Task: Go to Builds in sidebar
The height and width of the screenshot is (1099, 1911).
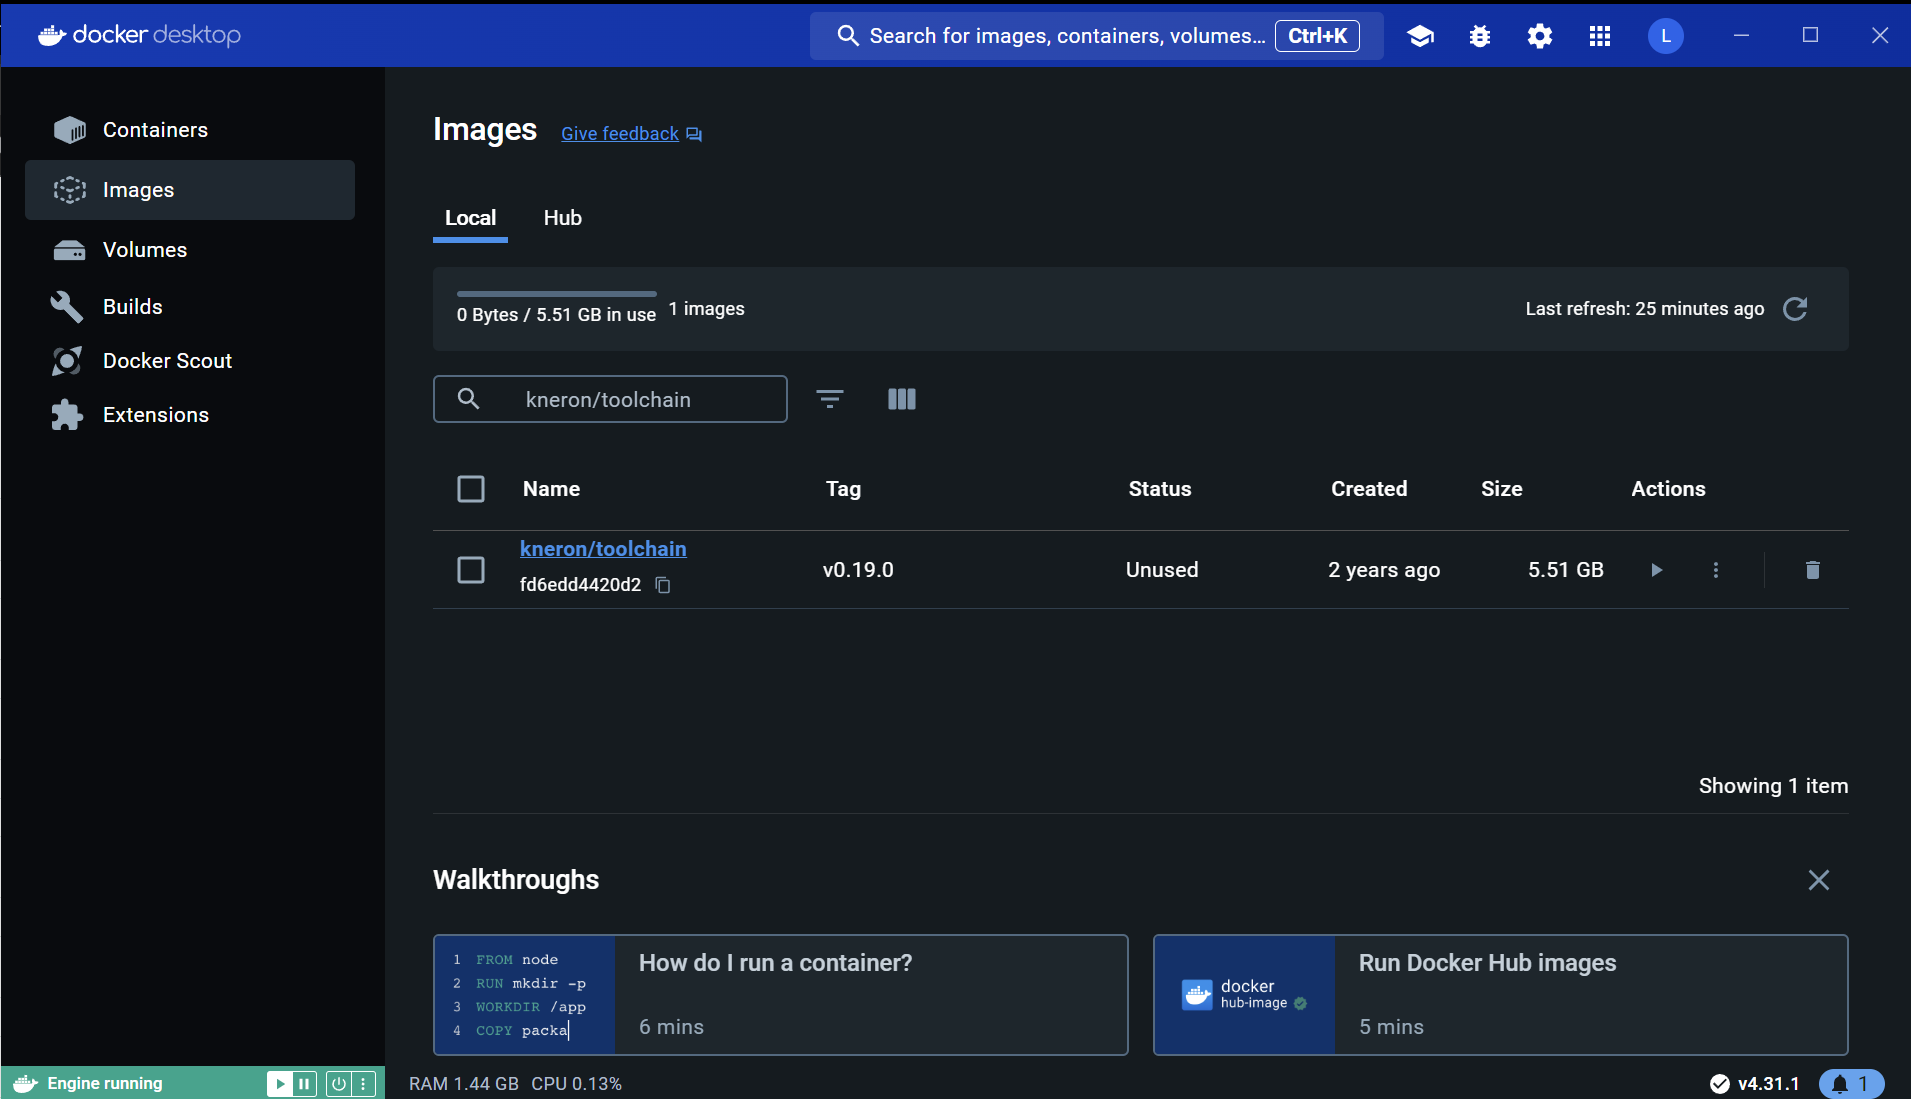Action: coord(190,307)
